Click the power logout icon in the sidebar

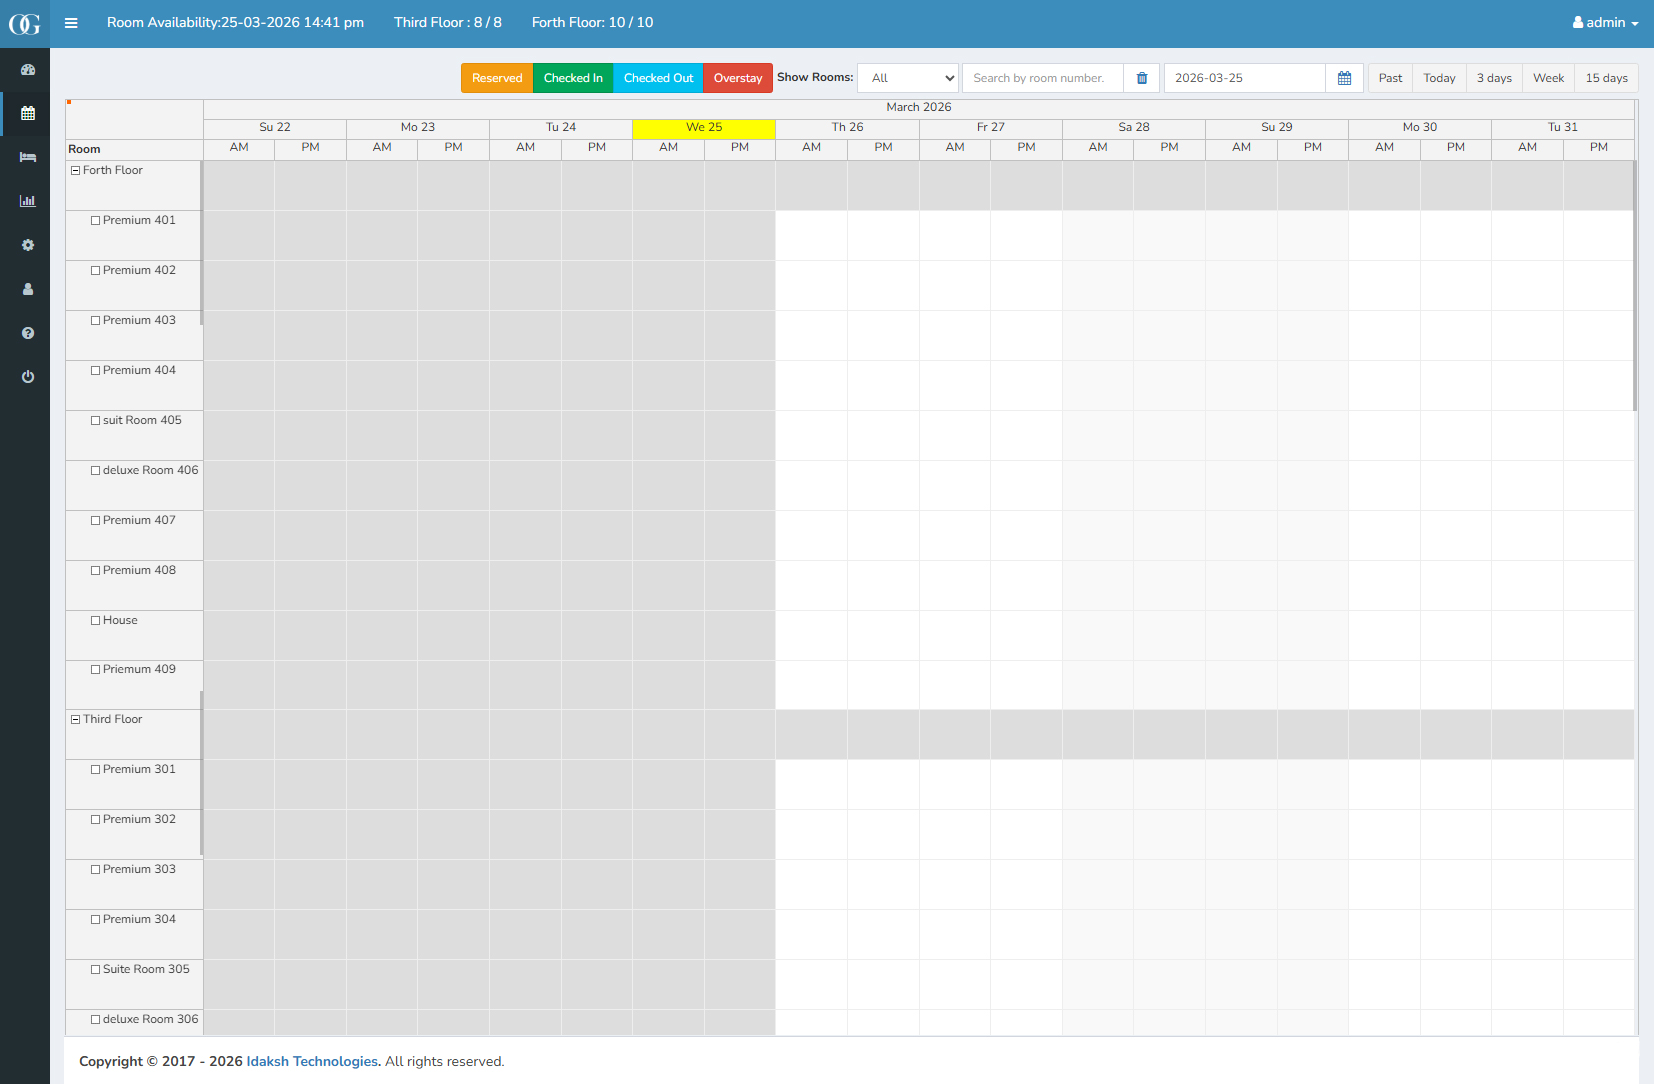coord(28,377)
